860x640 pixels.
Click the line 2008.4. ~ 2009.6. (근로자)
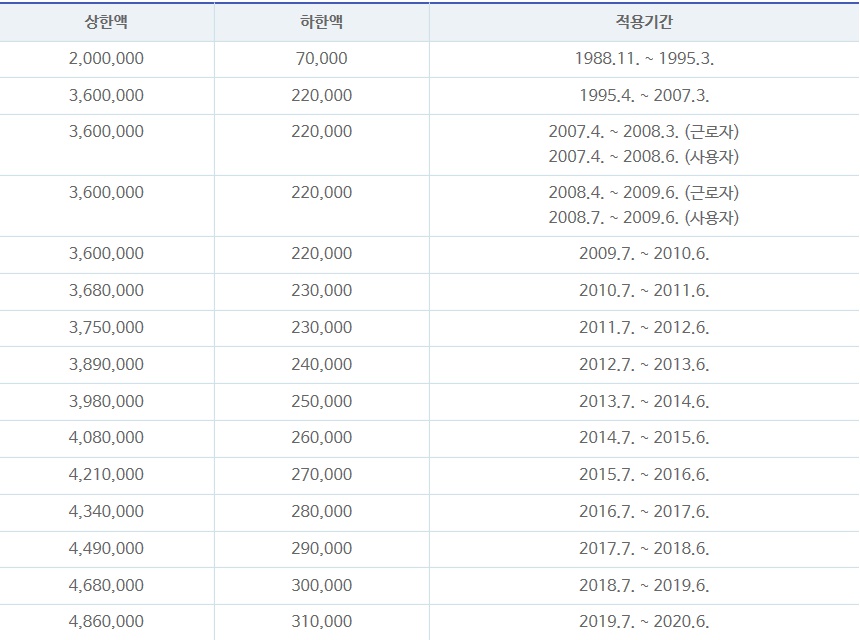click(644, 192)
